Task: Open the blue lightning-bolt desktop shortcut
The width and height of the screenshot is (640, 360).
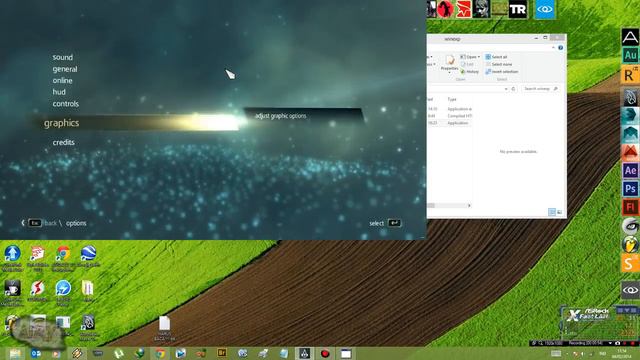Action: click(63, 288)
